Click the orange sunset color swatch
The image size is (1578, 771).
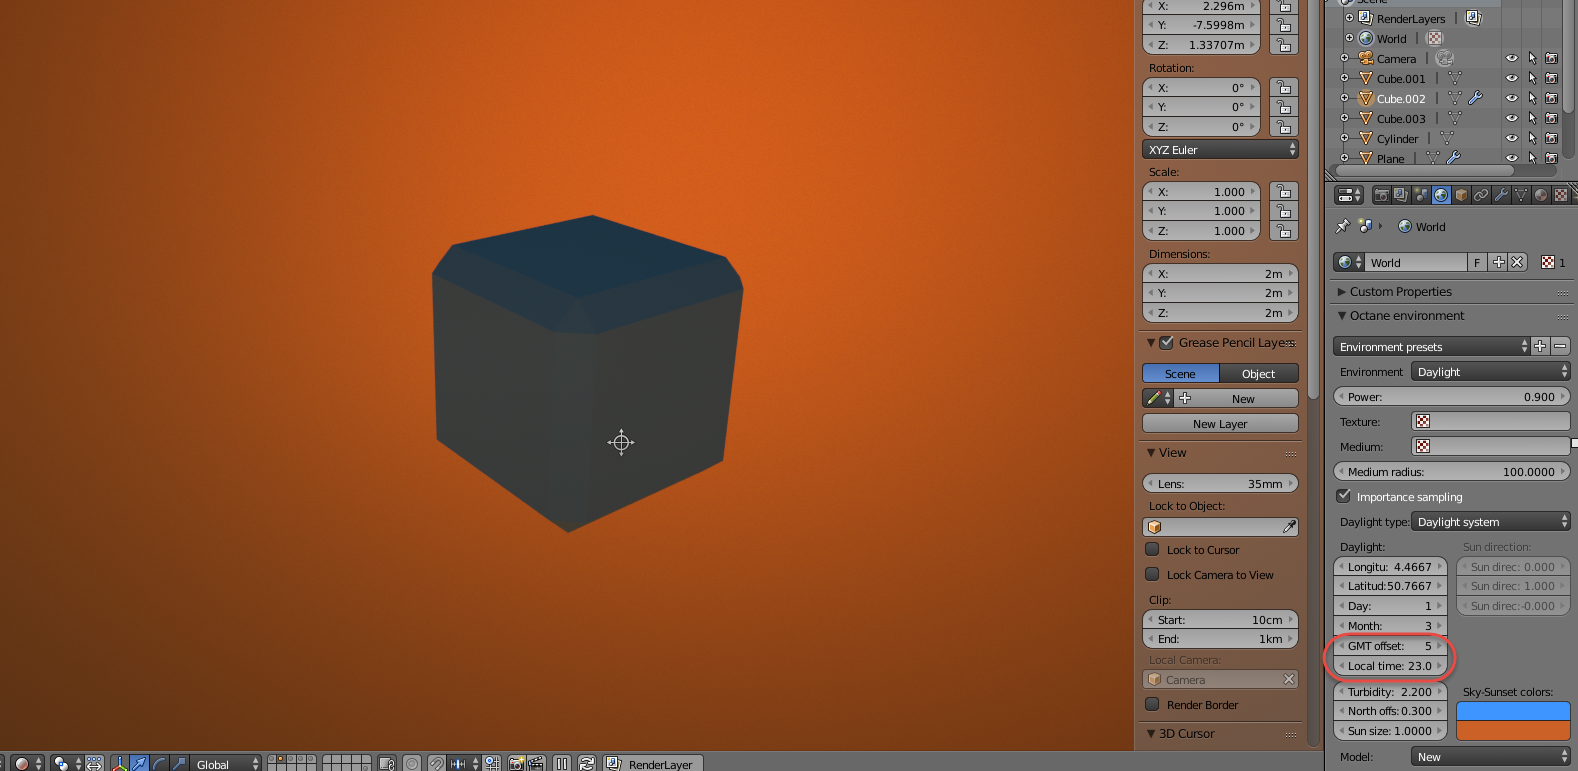[x=1513, y=730]
